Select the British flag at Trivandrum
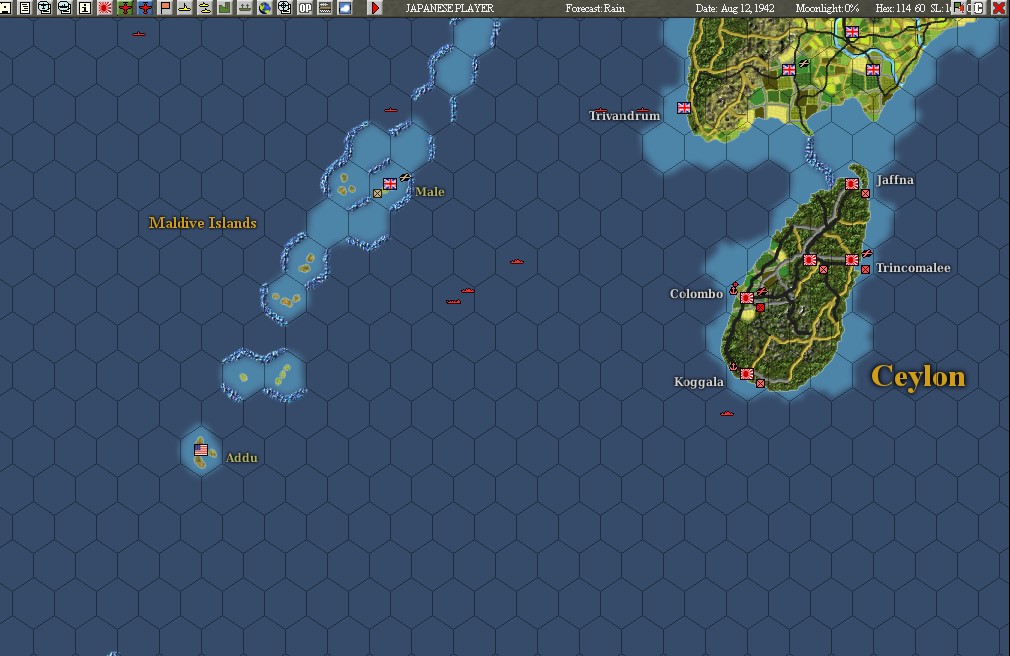The height and width of the screenshot is (656, 1010). point(684,108)
